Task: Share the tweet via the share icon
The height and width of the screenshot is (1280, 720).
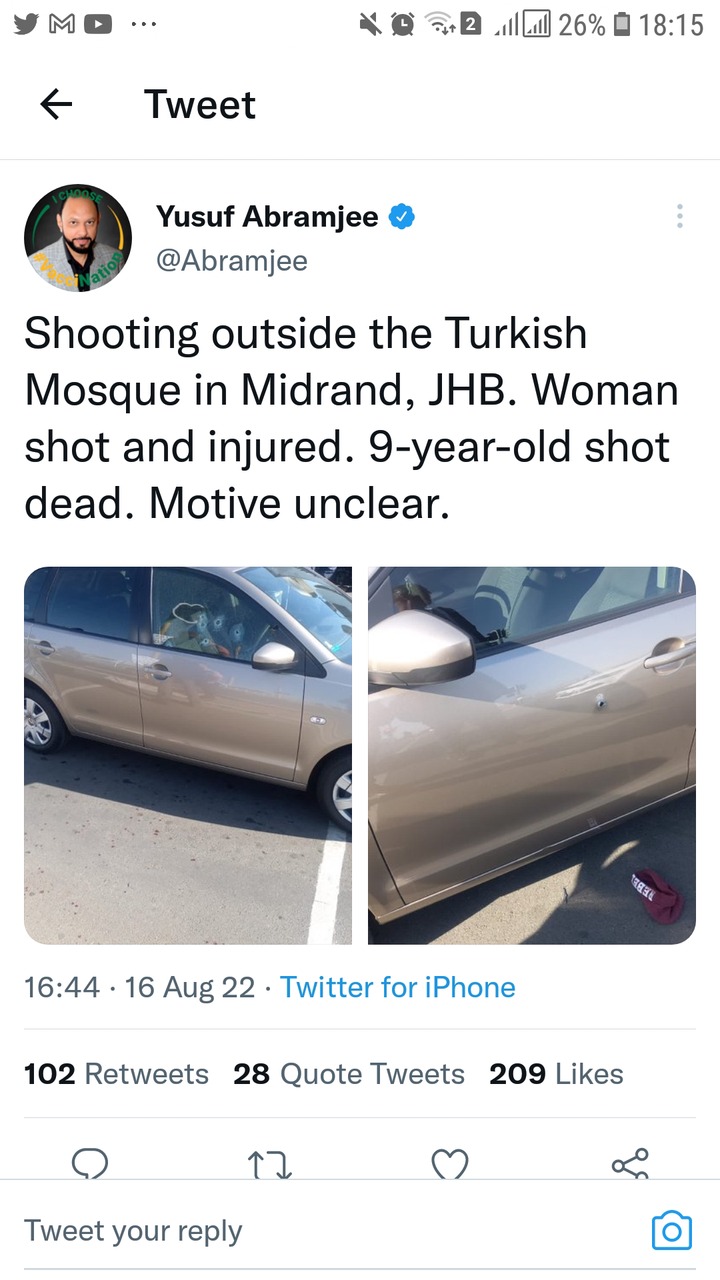Action: [x=630, y=1163]
